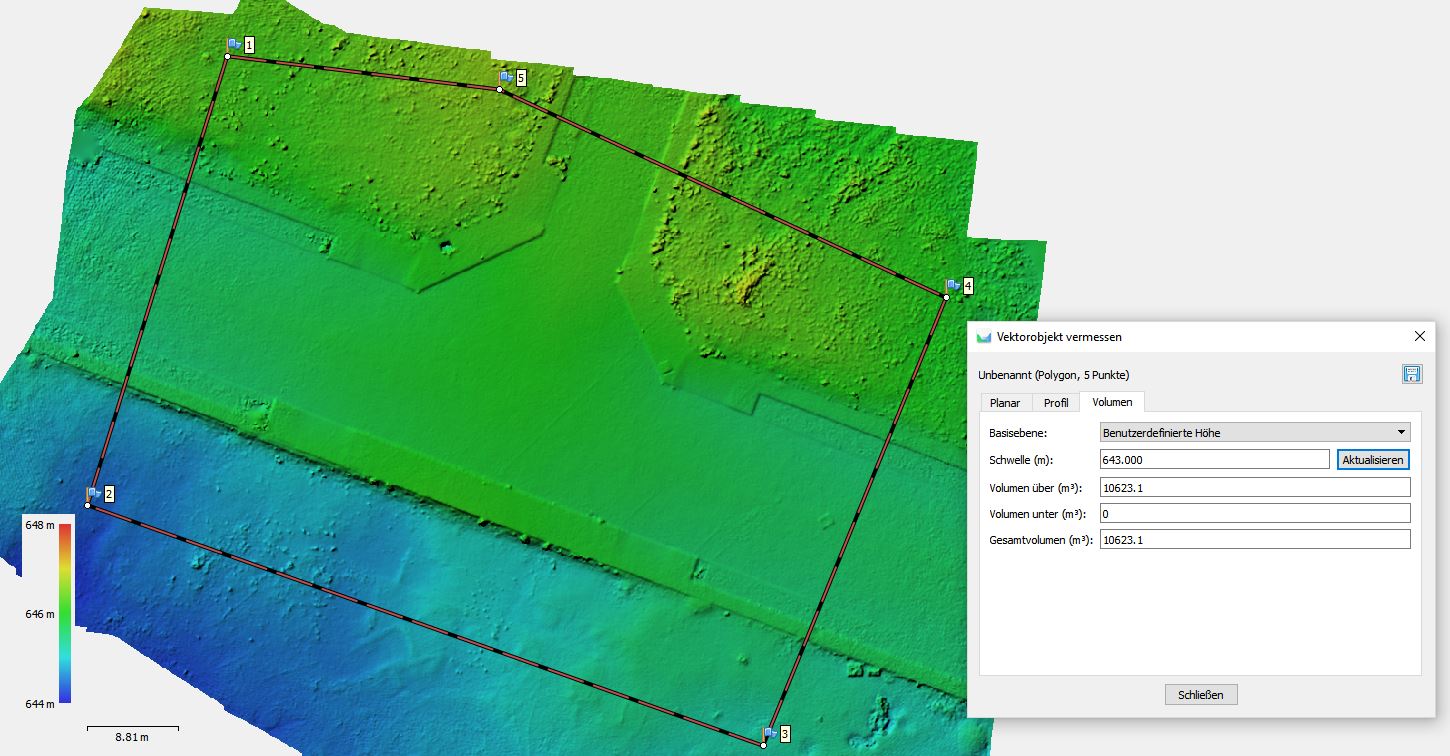Click the elevation color scale legend
The image size is (1450, 756).
[x=64, y=613]
